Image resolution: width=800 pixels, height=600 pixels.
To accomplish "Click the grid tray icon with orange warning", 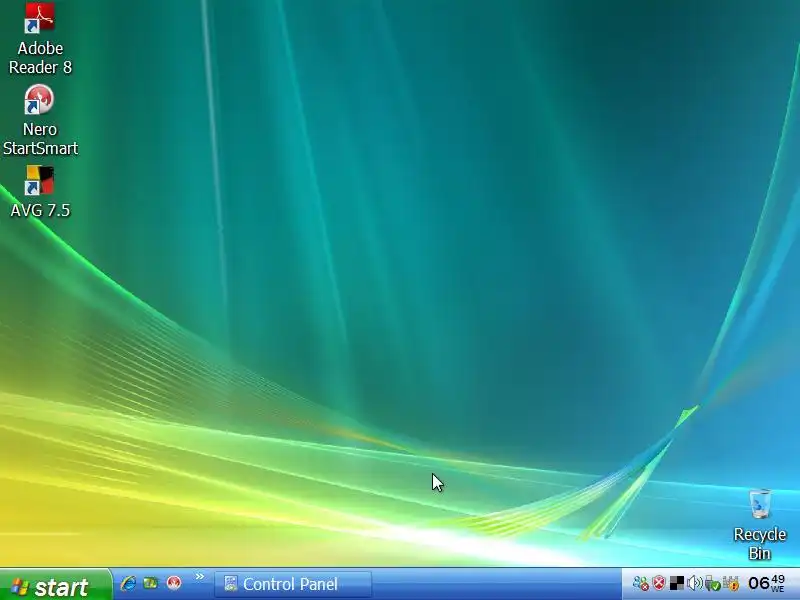I will click(x=731, y=583).
